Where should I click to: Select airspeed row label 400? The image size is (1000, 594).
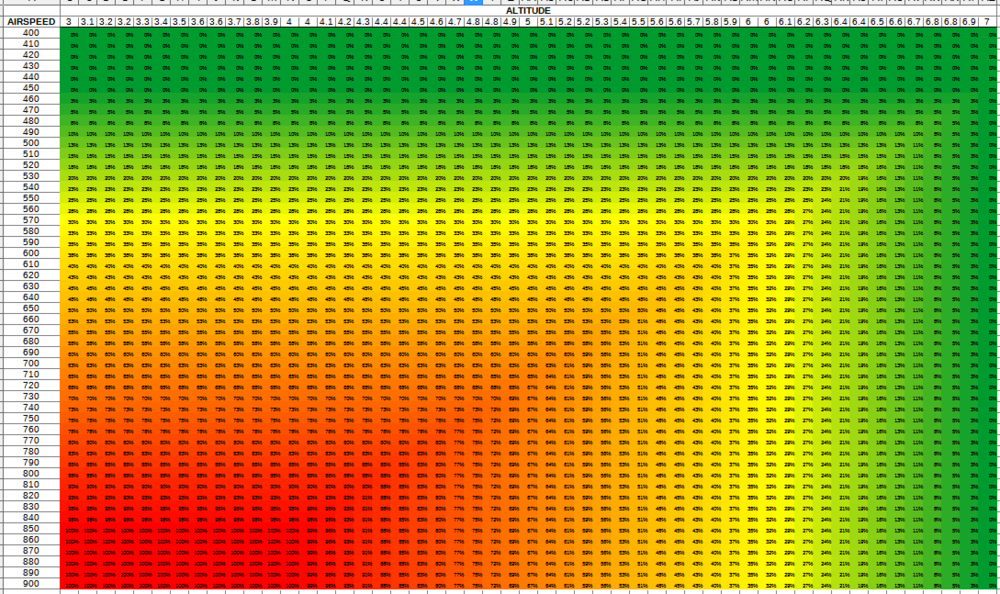[31, 33]
